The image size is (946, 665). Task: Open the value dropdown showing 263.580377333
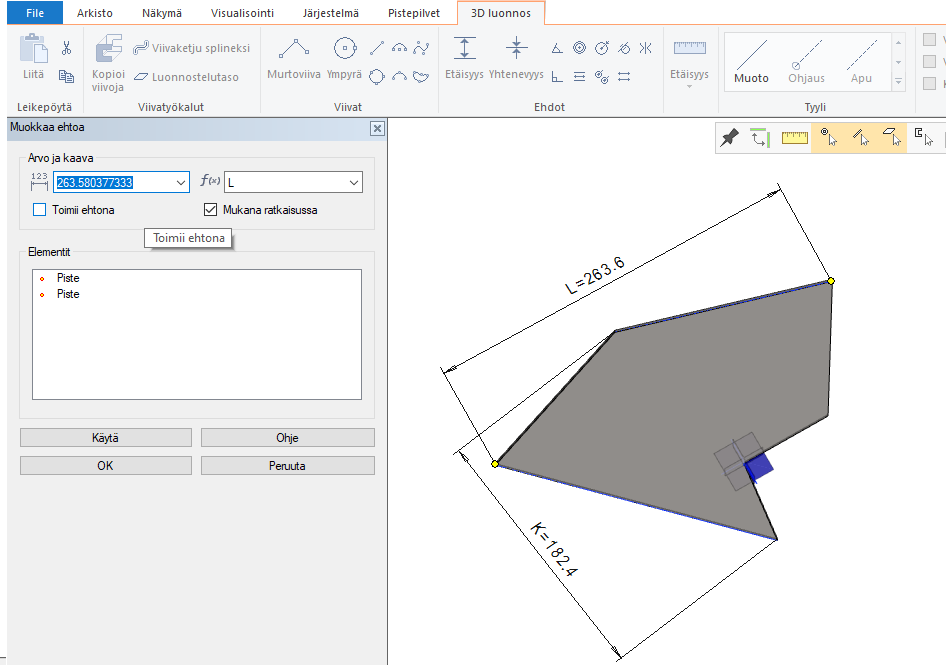coord(180,182)
